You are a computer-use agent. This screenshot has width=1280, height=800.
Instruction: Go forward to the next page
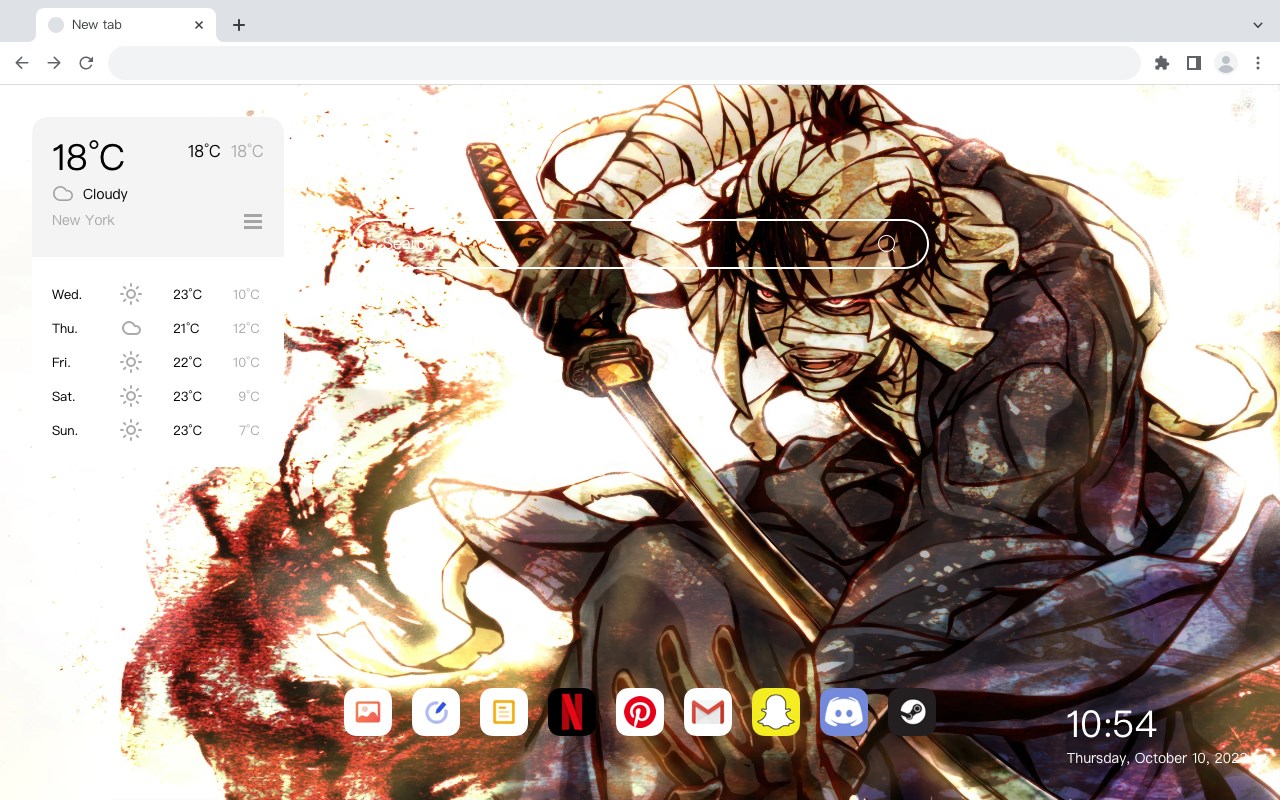coord(54,63)
